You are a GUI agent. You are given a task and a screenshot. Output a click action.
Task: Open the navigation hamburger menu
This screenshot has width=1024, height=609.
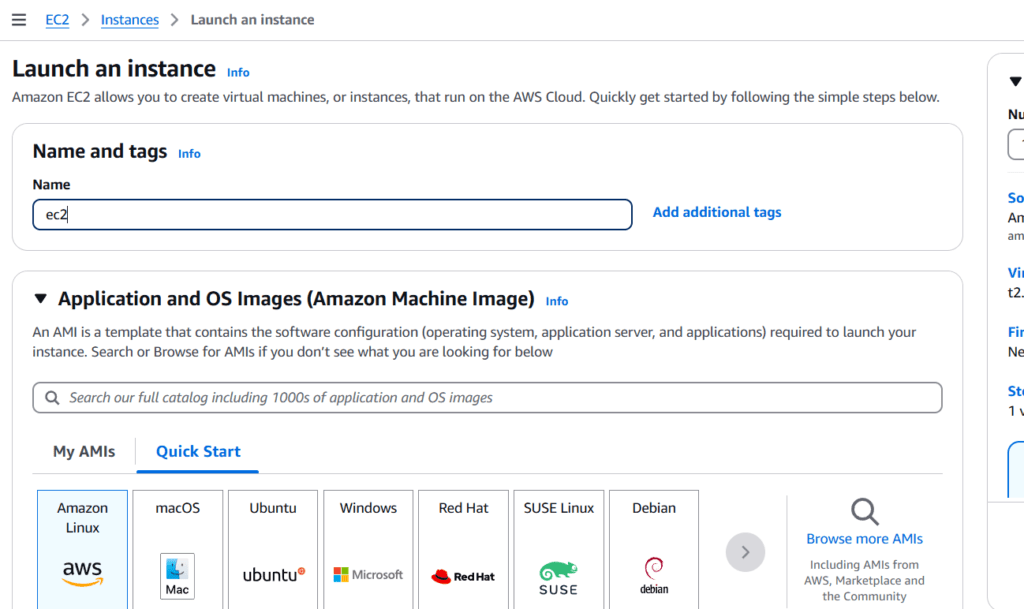pos(18,19)
